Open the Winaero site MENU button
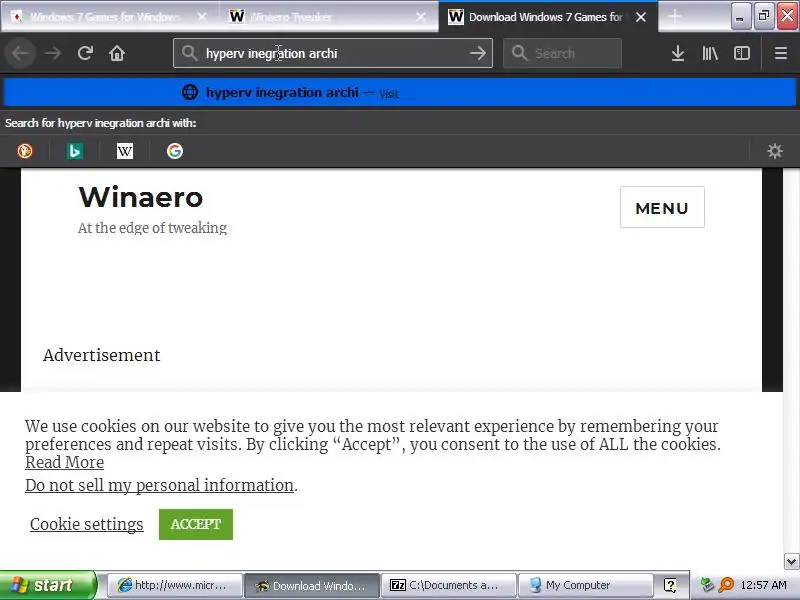Viewport: 800px width, 600px height. tap(662, 207)
